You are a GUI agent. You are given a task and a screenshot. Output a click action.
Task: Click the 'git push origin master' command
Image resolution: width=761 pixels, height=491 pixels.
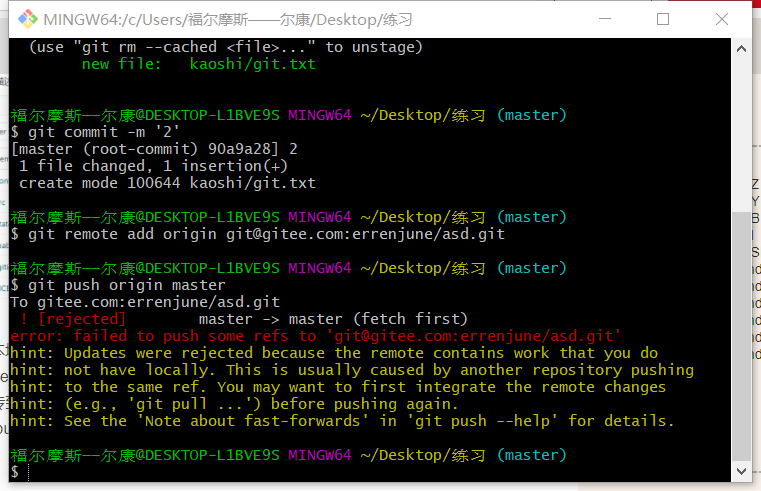tap(118, 285)
